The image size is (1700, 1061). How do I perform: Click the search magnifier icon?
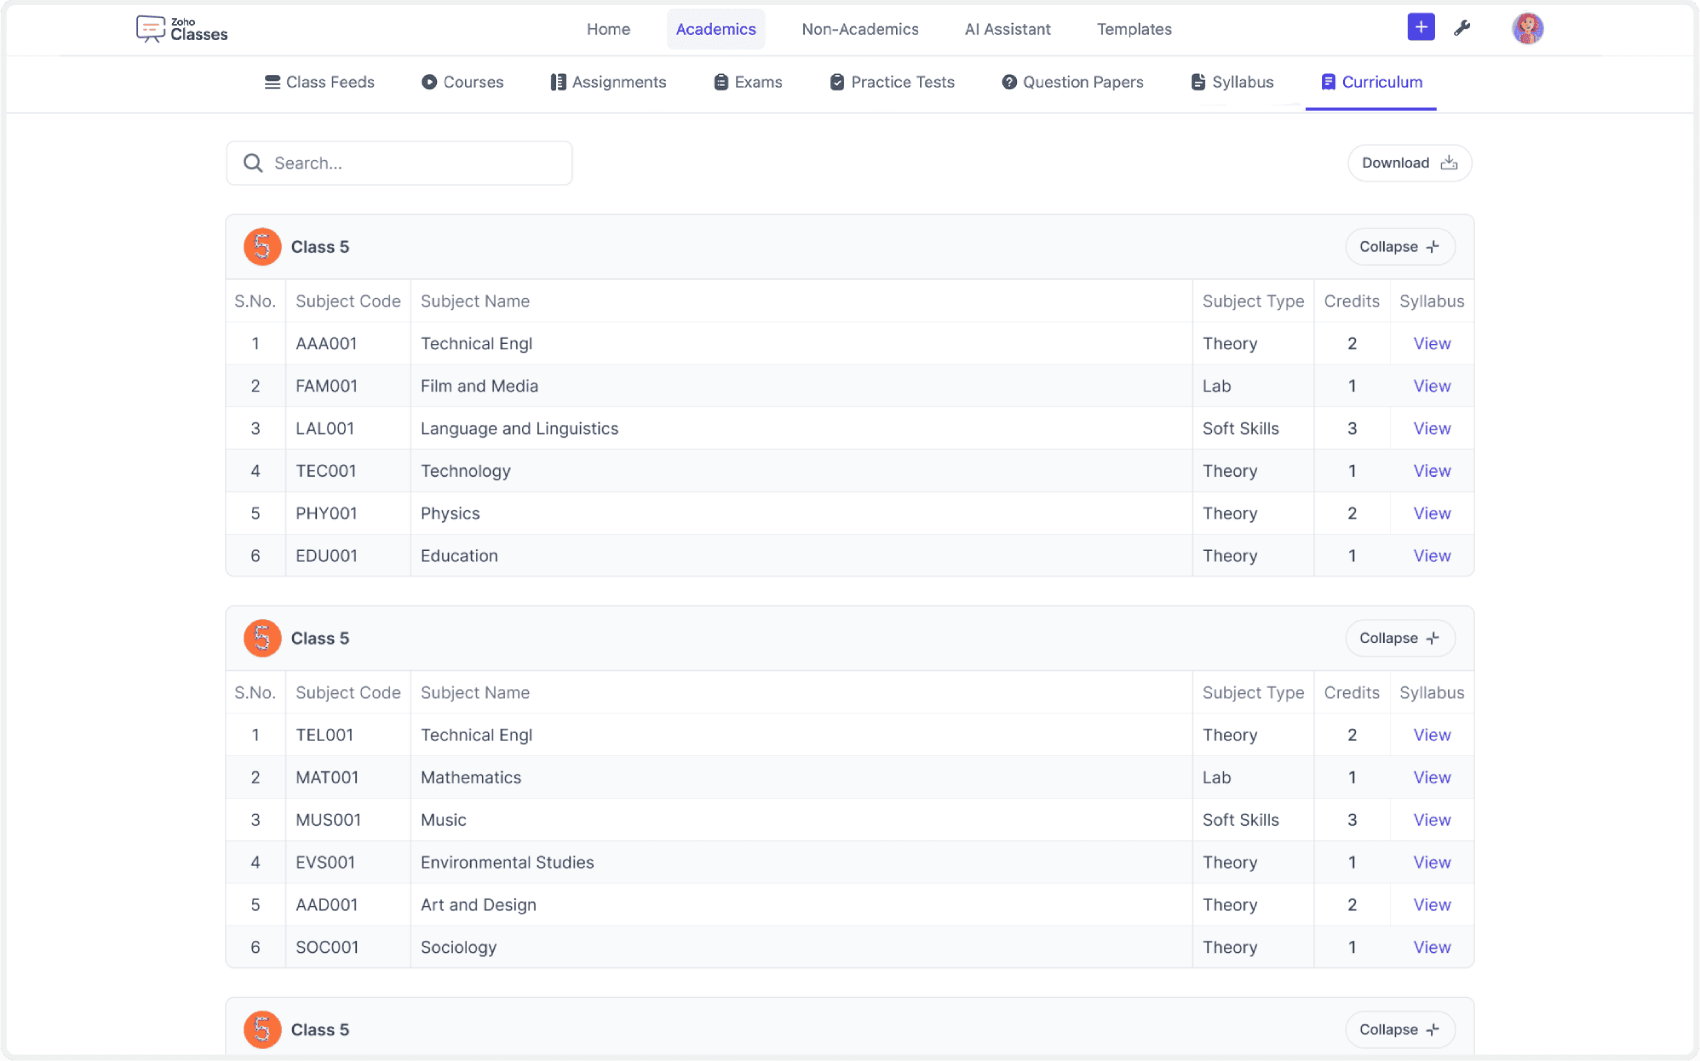tap(253, 163)
